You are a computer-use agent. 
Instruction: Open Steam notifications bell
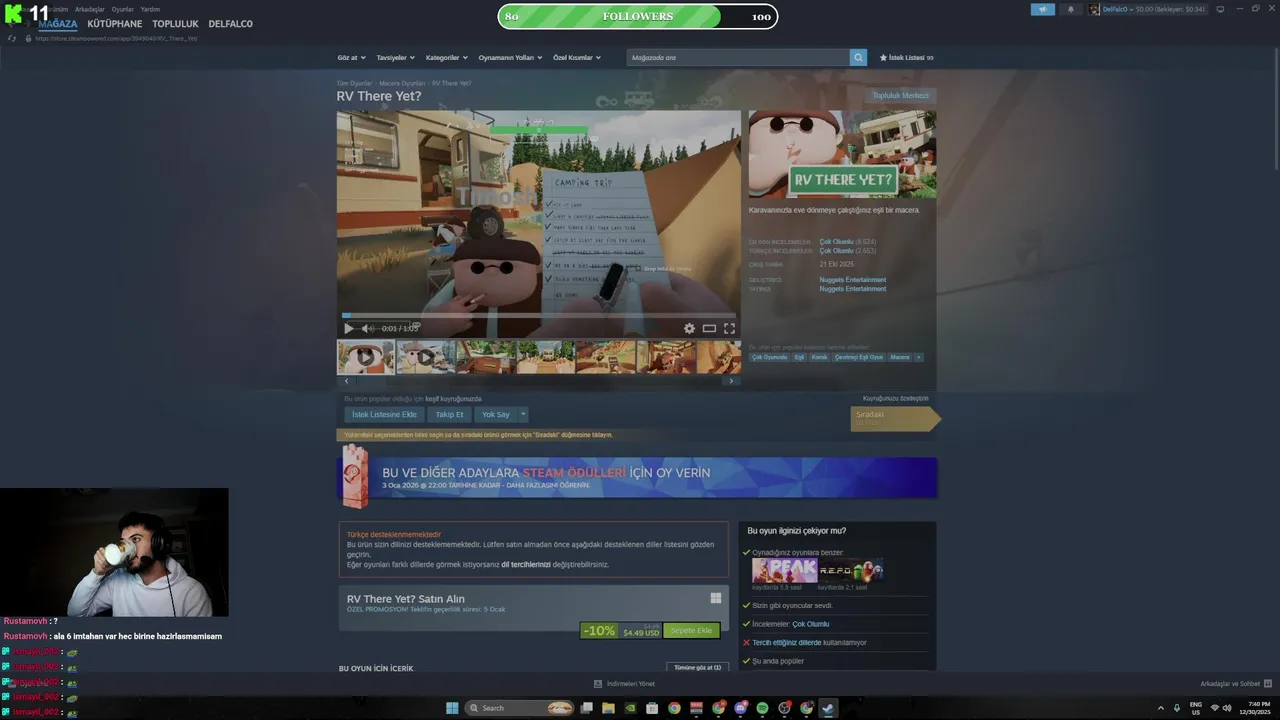pyautogui.click(x=1071, y=9)
